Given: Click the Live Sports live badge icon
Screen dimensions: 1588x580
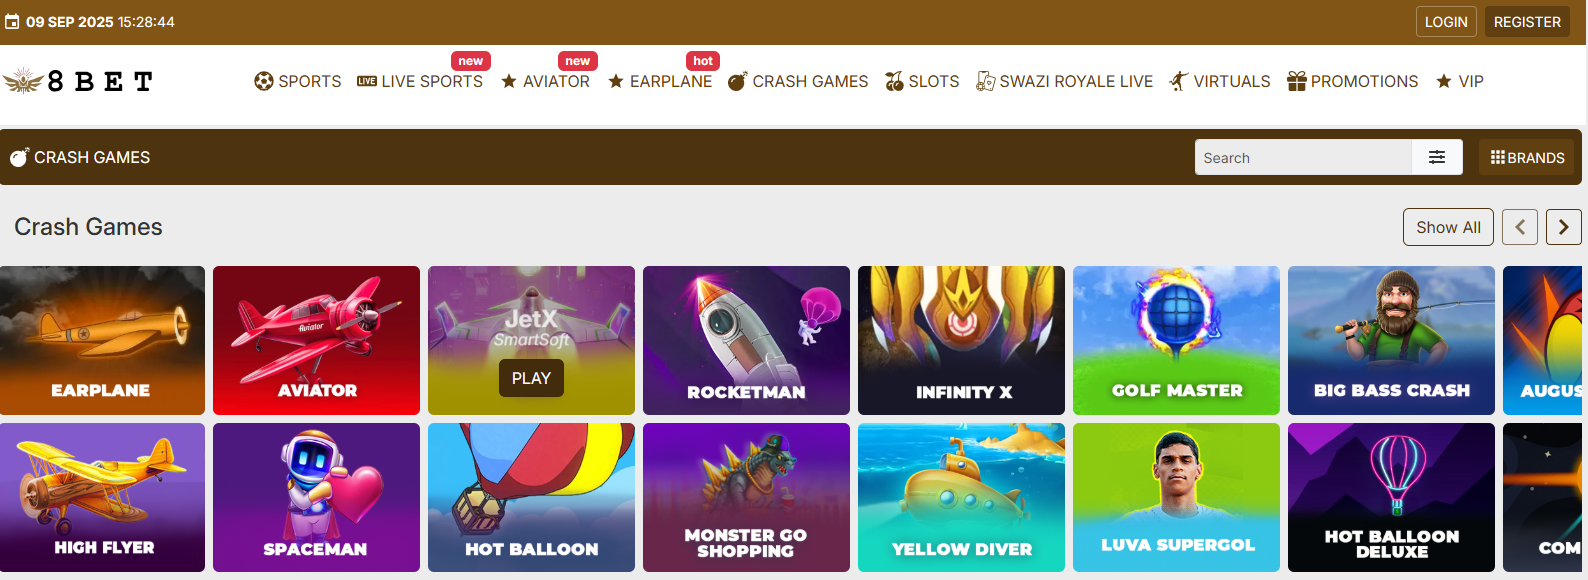Looking at the screenshot, I should click(367, 81).
